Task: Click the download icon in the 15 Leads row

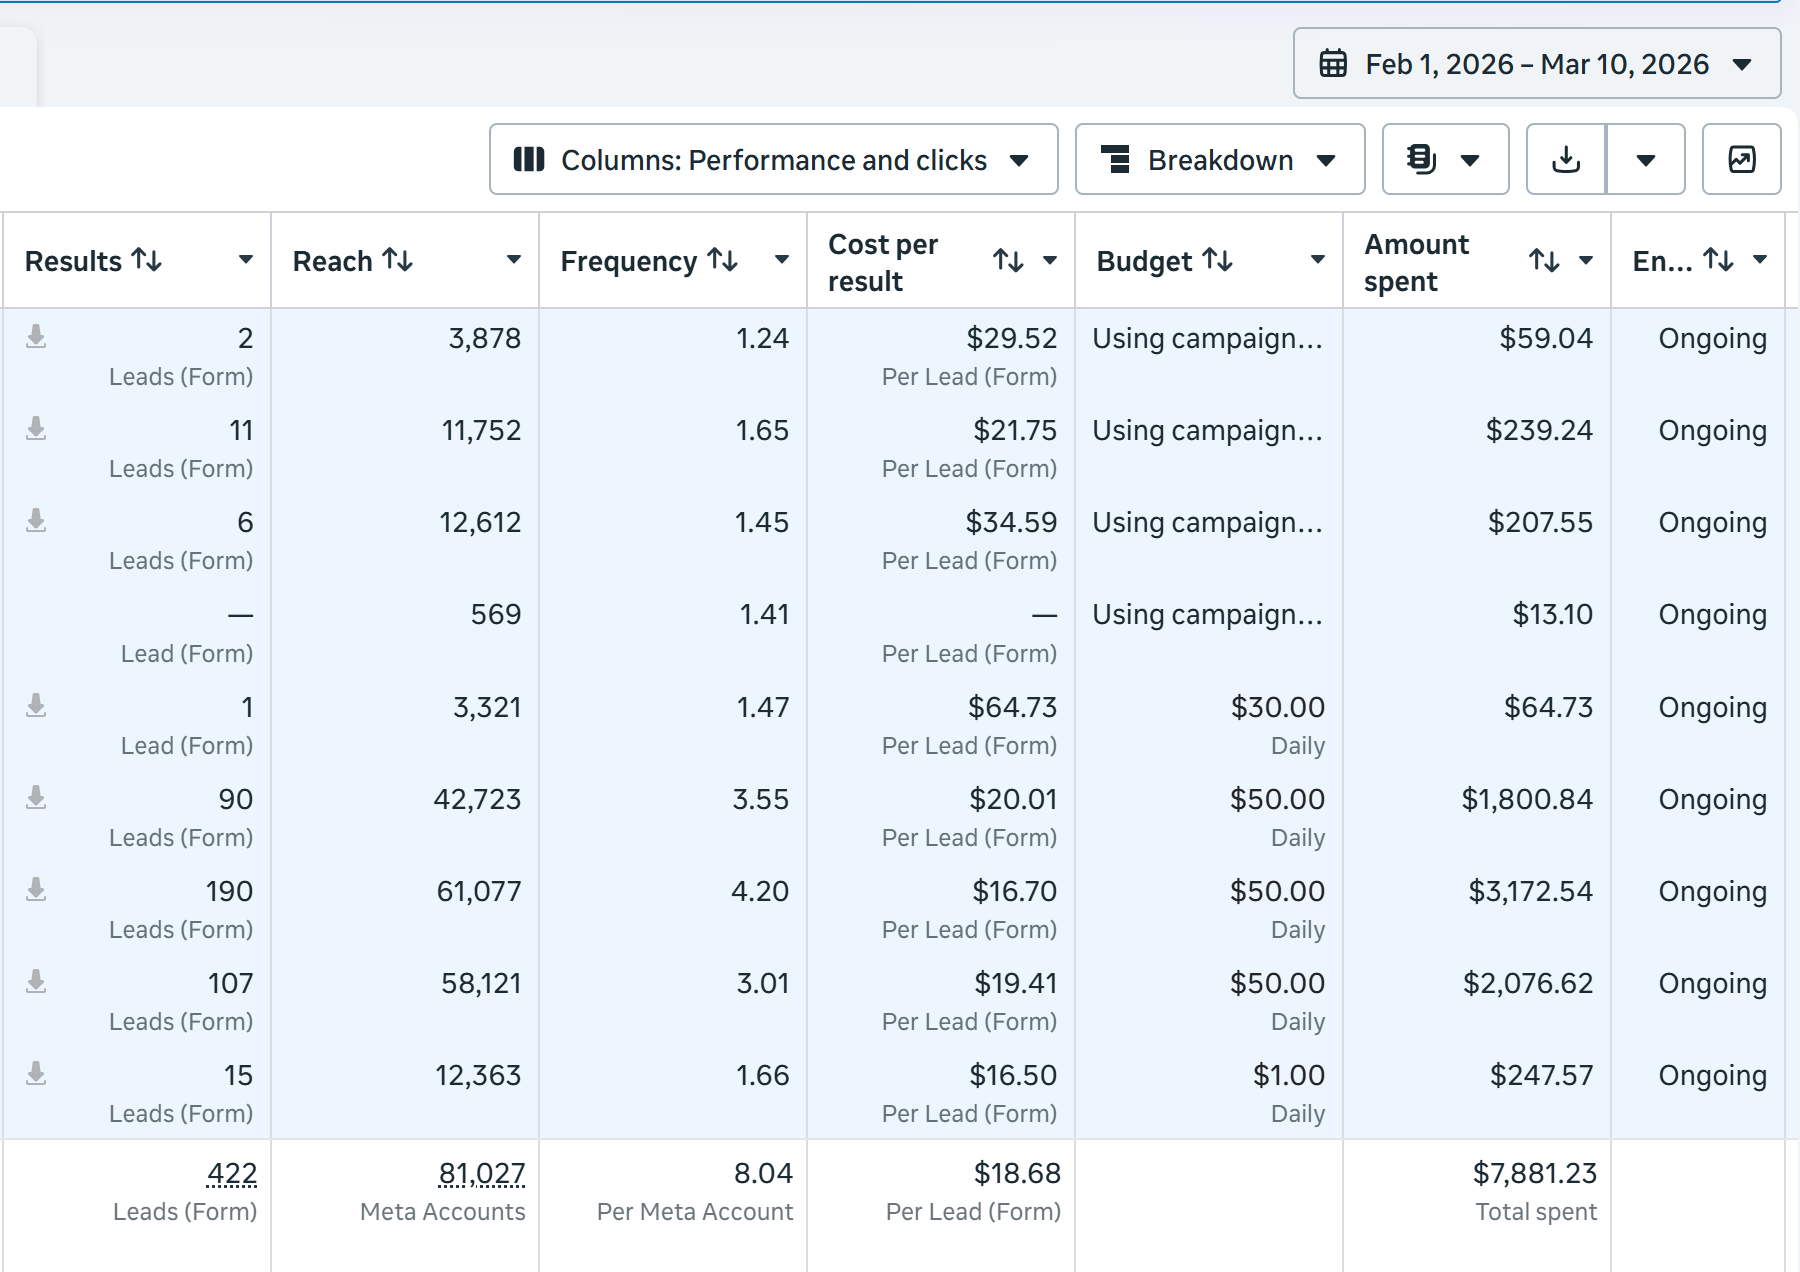Action: (36, 1073)
